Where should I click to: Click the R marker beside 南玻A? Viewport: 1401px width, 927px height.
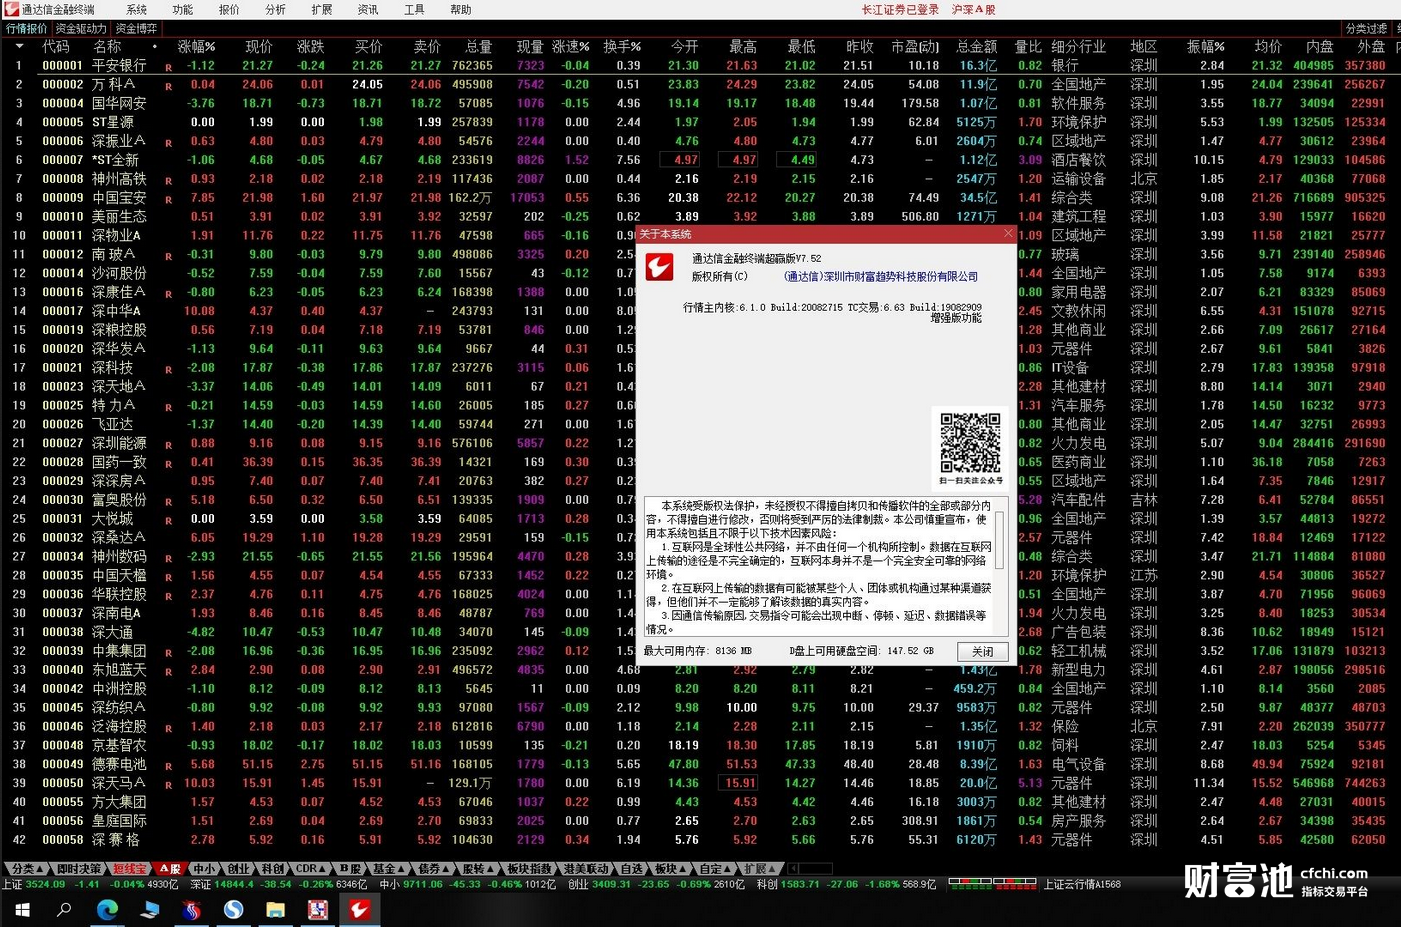point(168,257)
